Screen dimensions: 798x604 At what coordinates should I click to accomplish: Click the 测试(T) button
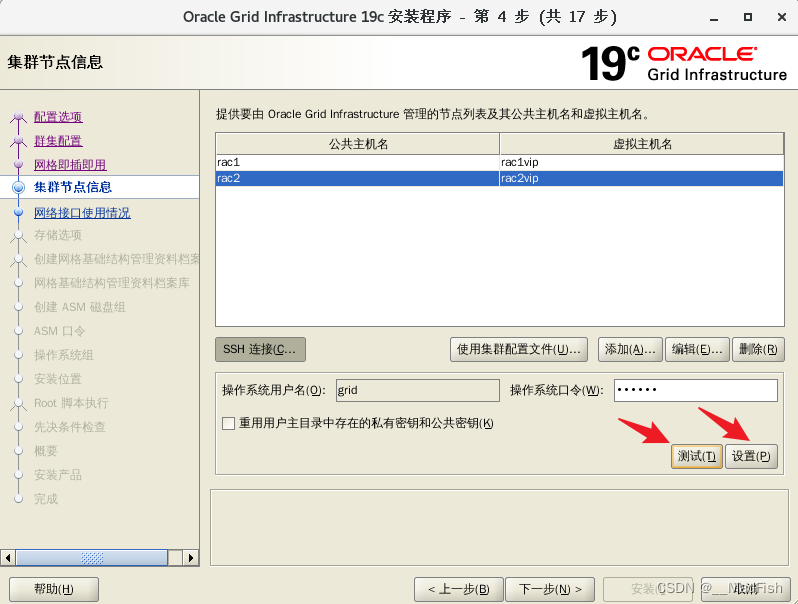[x=697, y=456]
